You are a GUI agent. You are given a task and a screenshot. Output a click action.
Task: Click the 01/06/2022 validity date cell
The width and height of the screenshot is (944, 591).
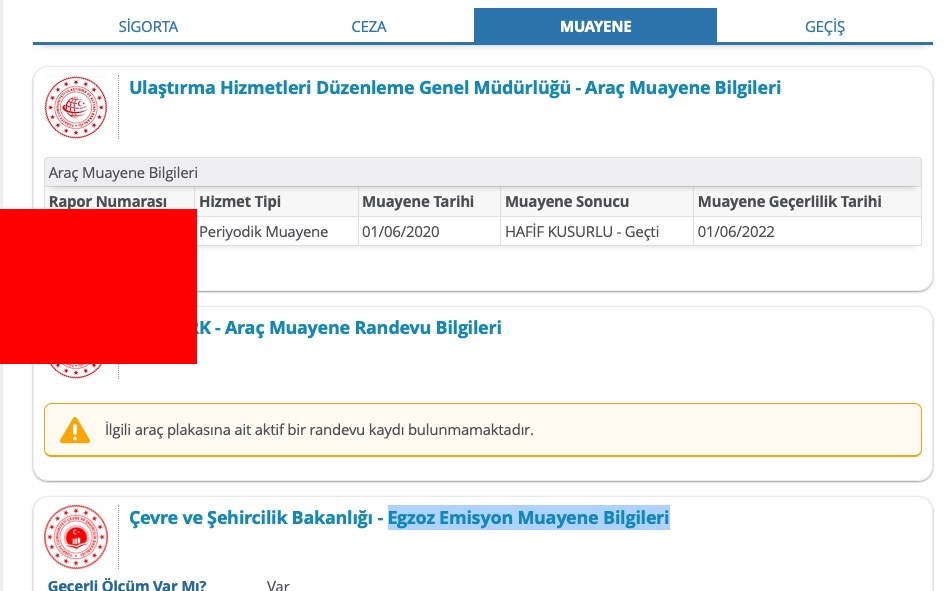(736, 232)
